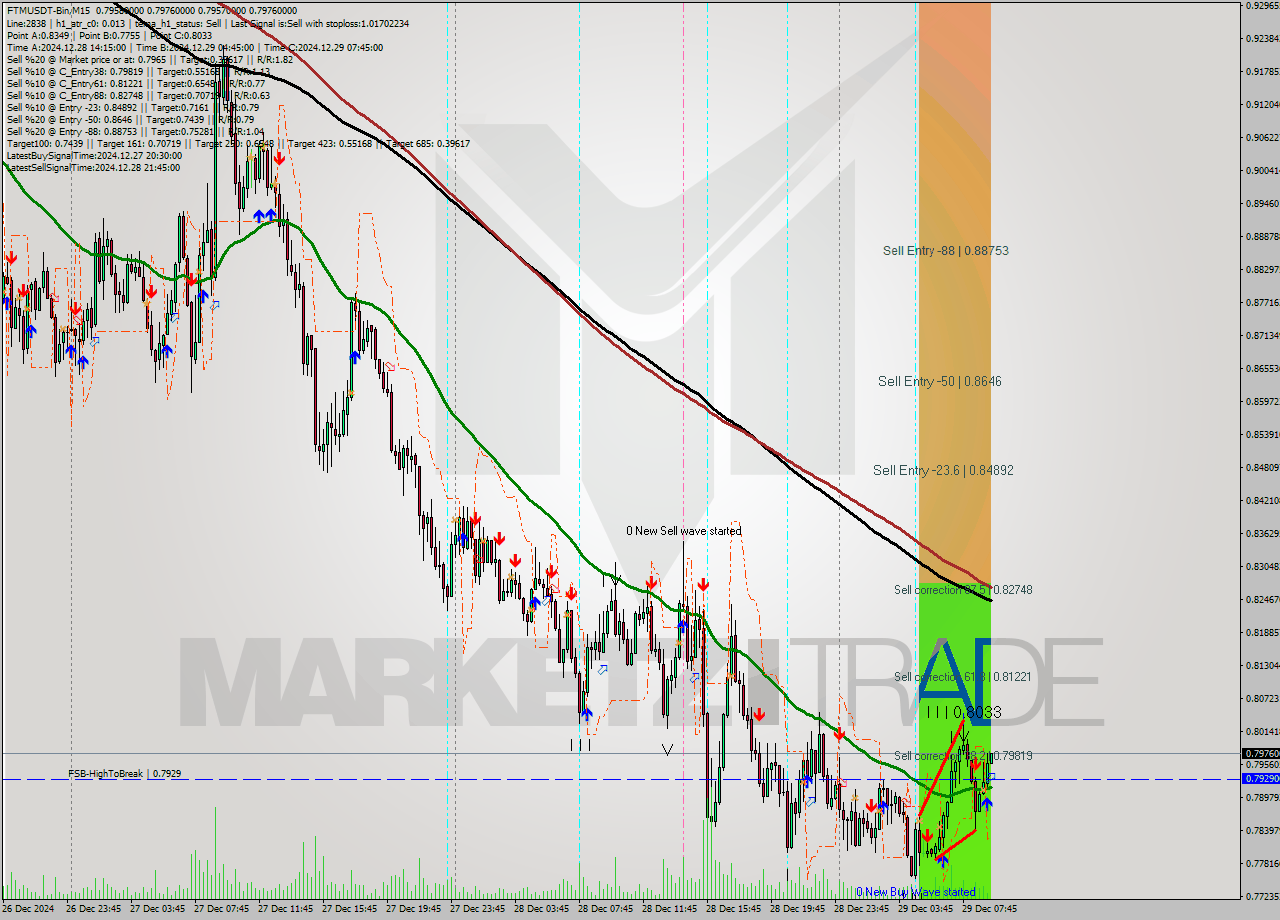The image size is (1280, 920).
Task: Click the 'Sell Entry -50 | 0.8646' chart label
Action: [940, 381]
